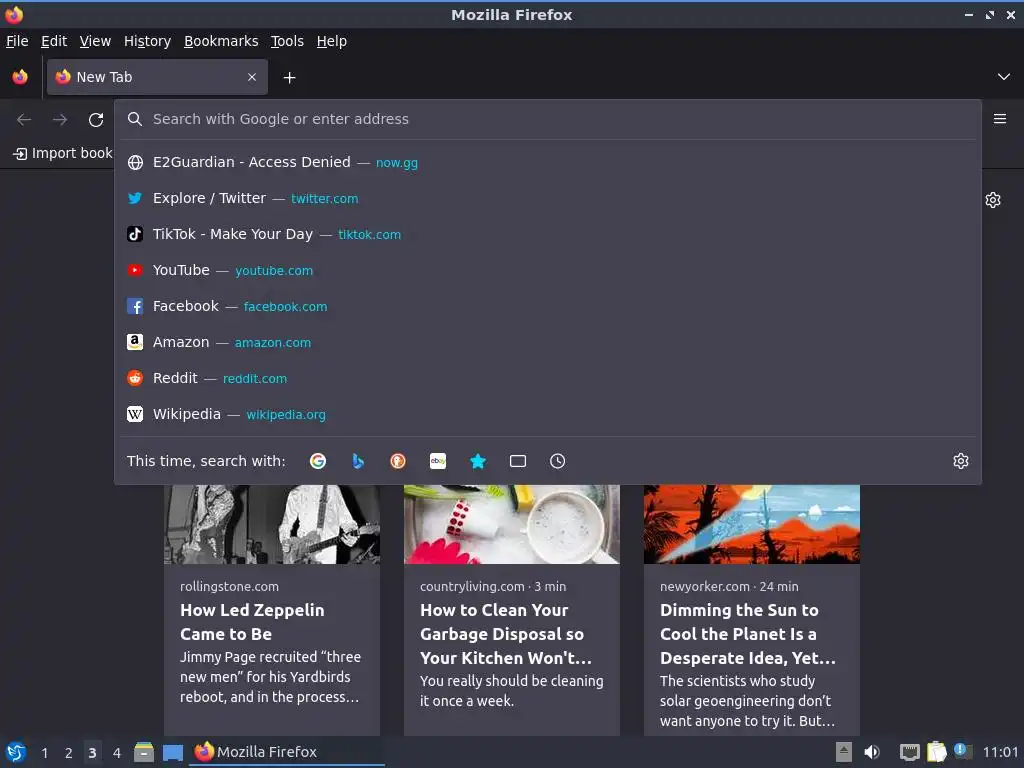
Task: Open the Tools menu
Action: pyautogui.click(x=287, y=41)
